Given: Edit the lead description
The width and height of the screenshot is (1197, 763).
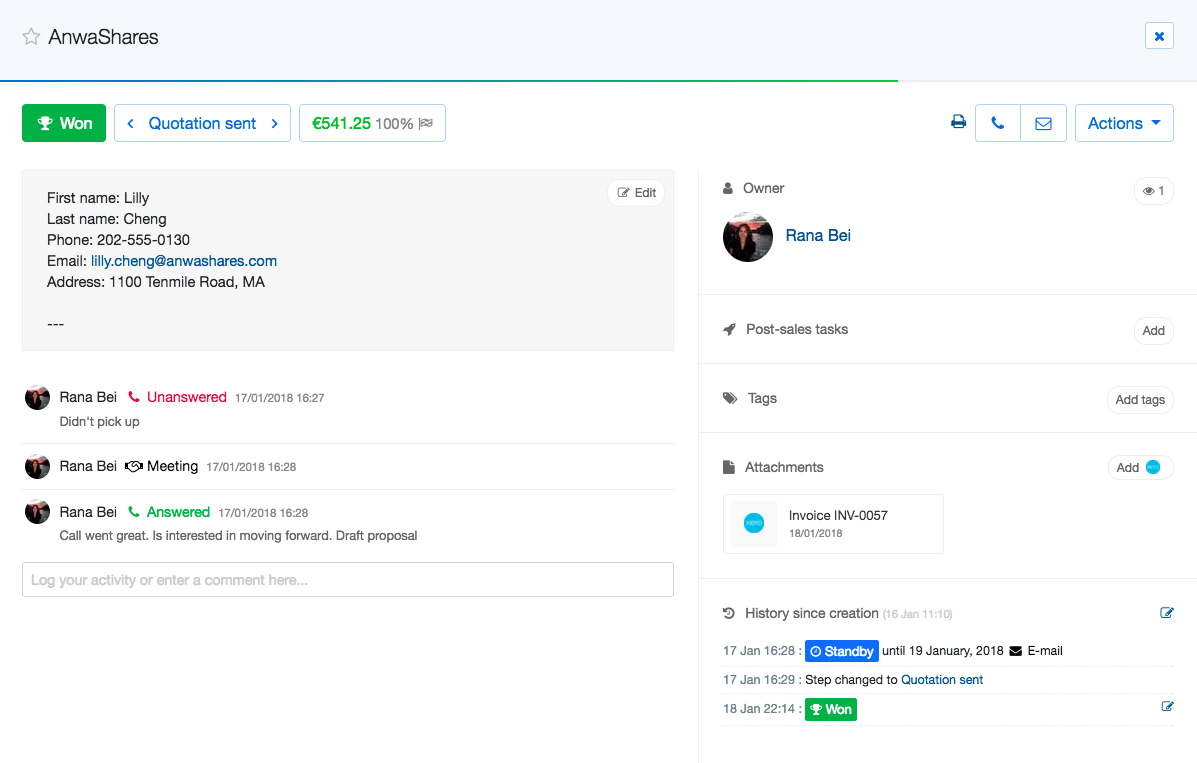Looking at the screenshot, I should coord(636,193).
